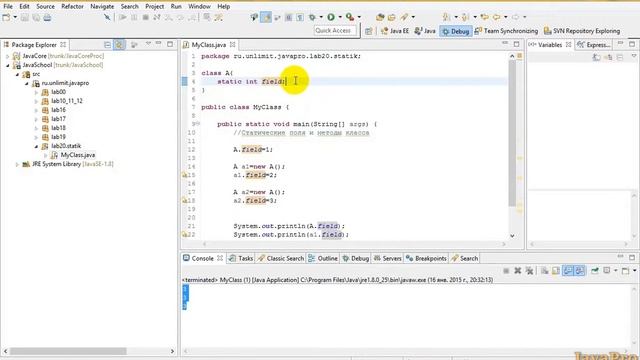
Task: Click Clear Console icon
Action: (544, 271)
